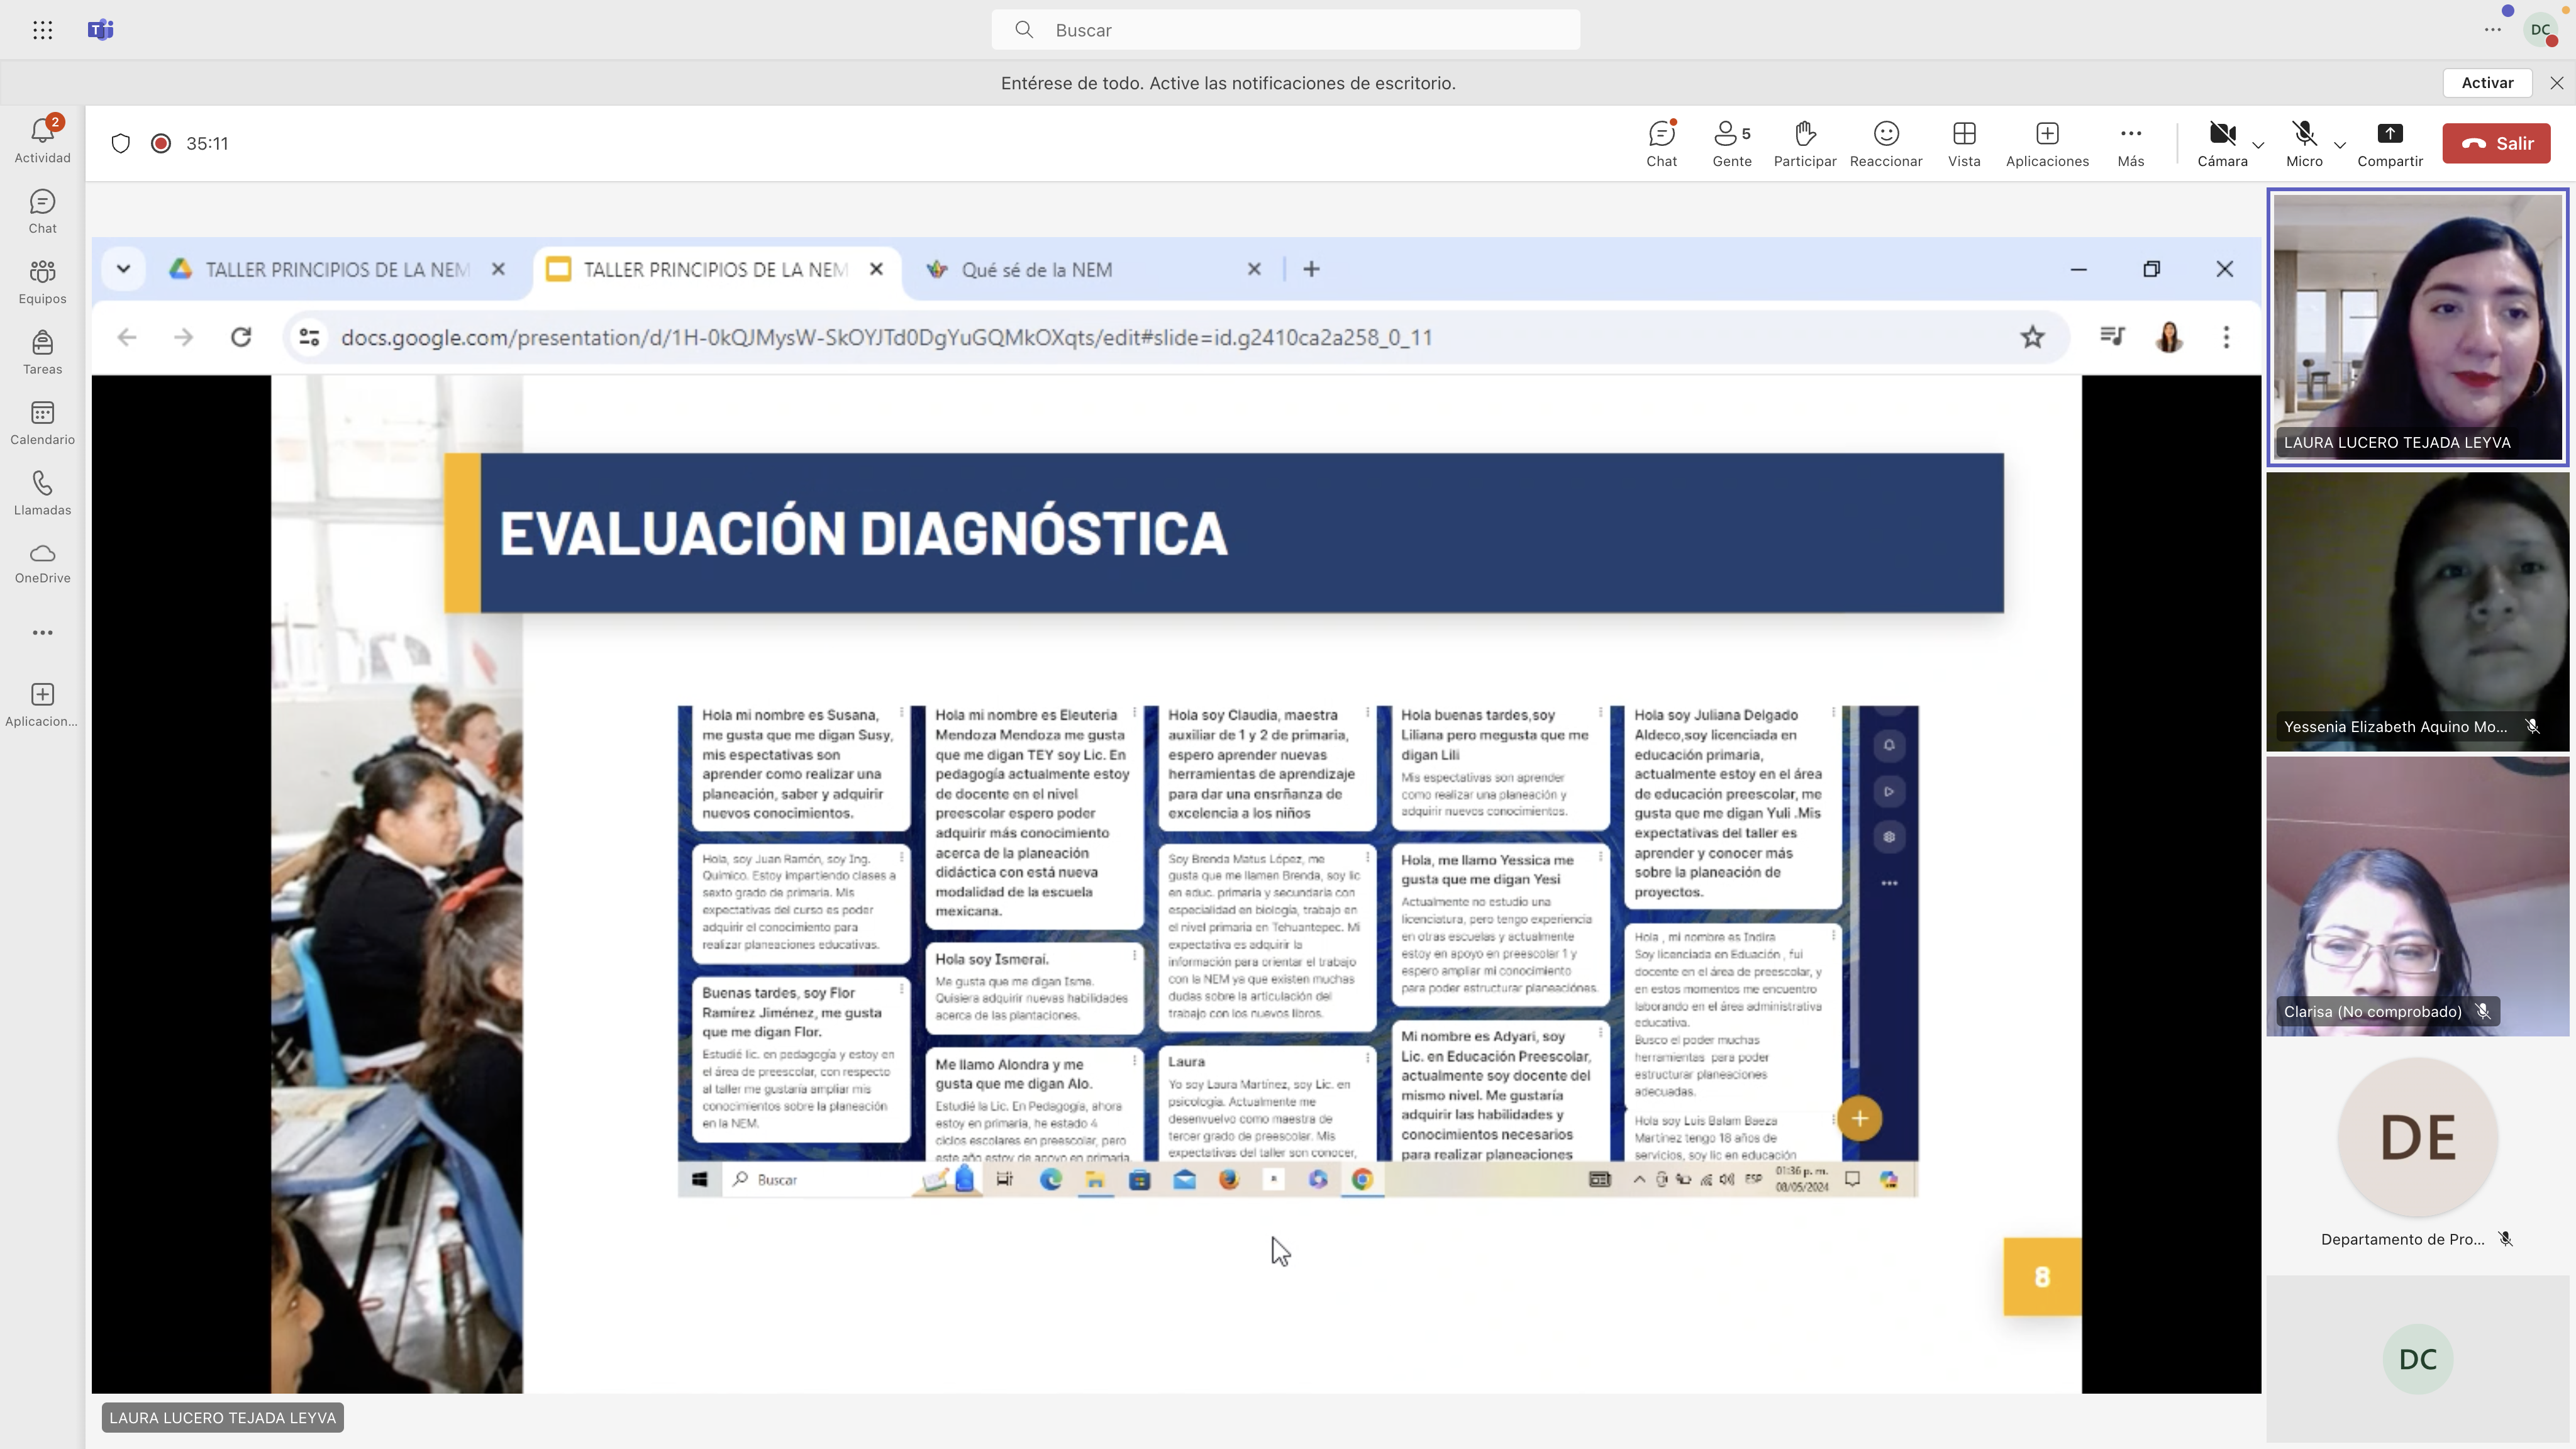2576x1449 pixels.
Task: Go forward in the shared browser
Action: (x=183, y=337)
